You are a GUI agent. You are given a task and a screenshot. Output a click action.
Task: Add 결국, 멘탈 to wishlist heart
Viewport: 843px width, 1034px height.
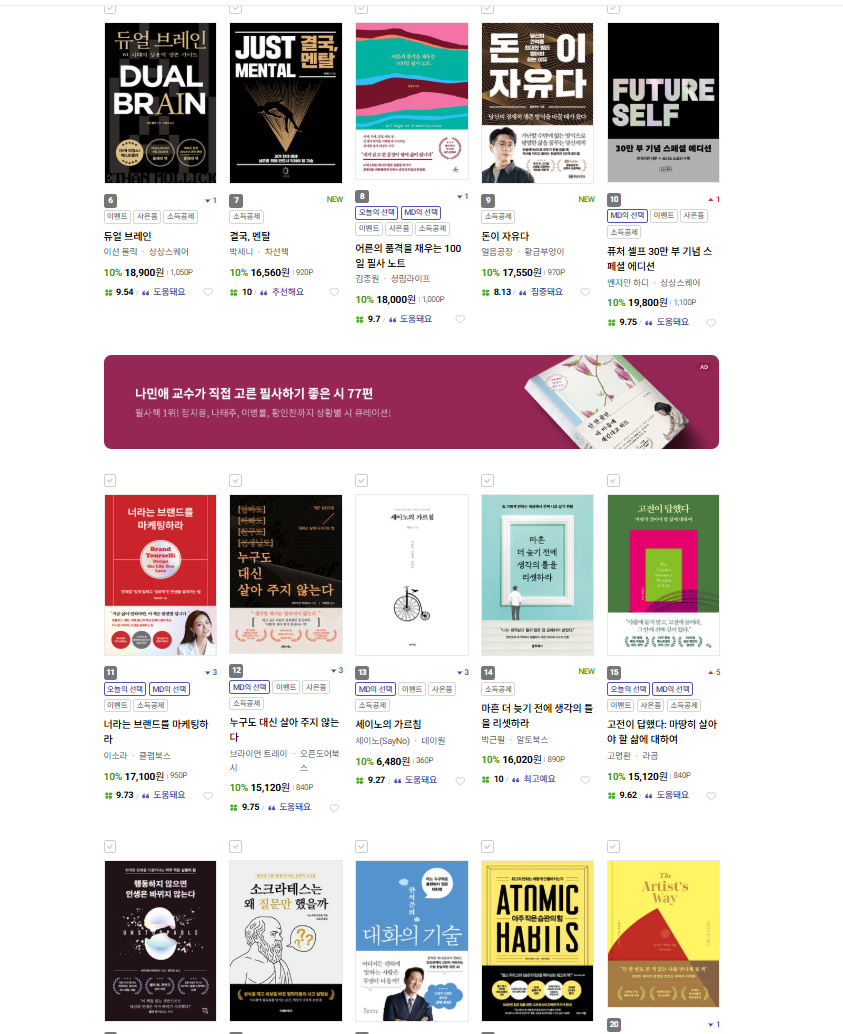pyautogui.click(x=334, y=292)
